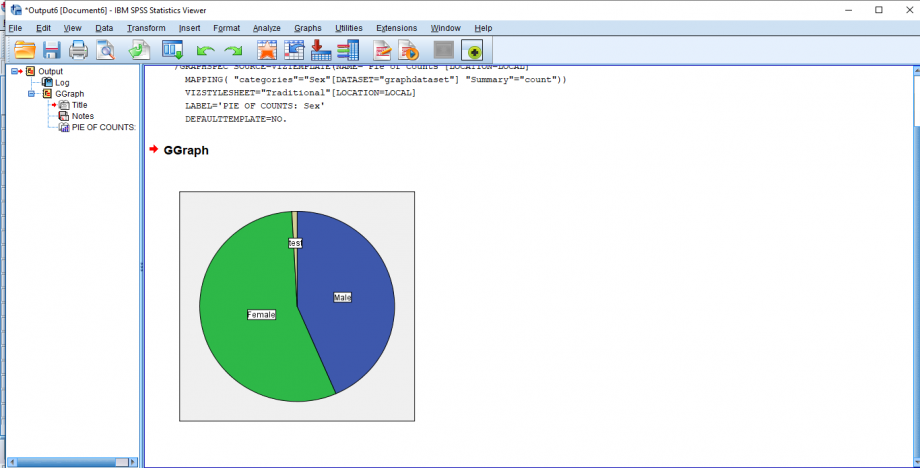Click the GGraph heading in output

[x=186, y=150]
